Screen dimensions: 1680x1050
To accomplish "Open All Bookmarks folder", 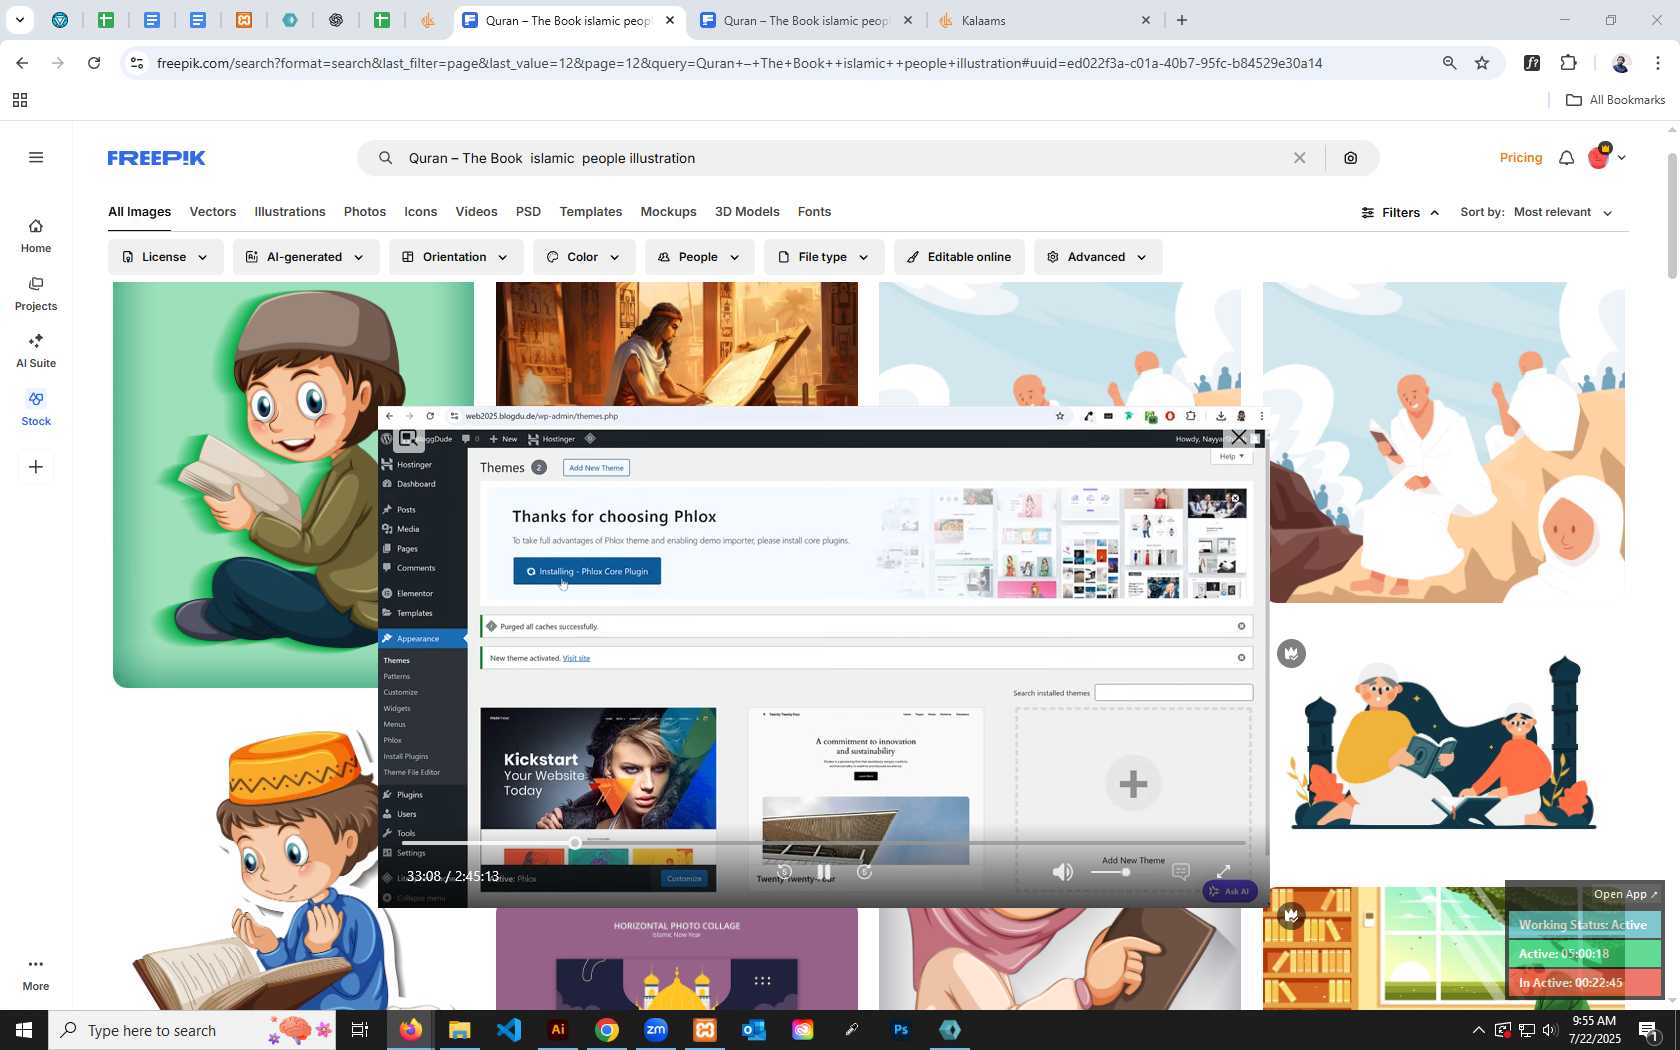I will (1615, 100).
